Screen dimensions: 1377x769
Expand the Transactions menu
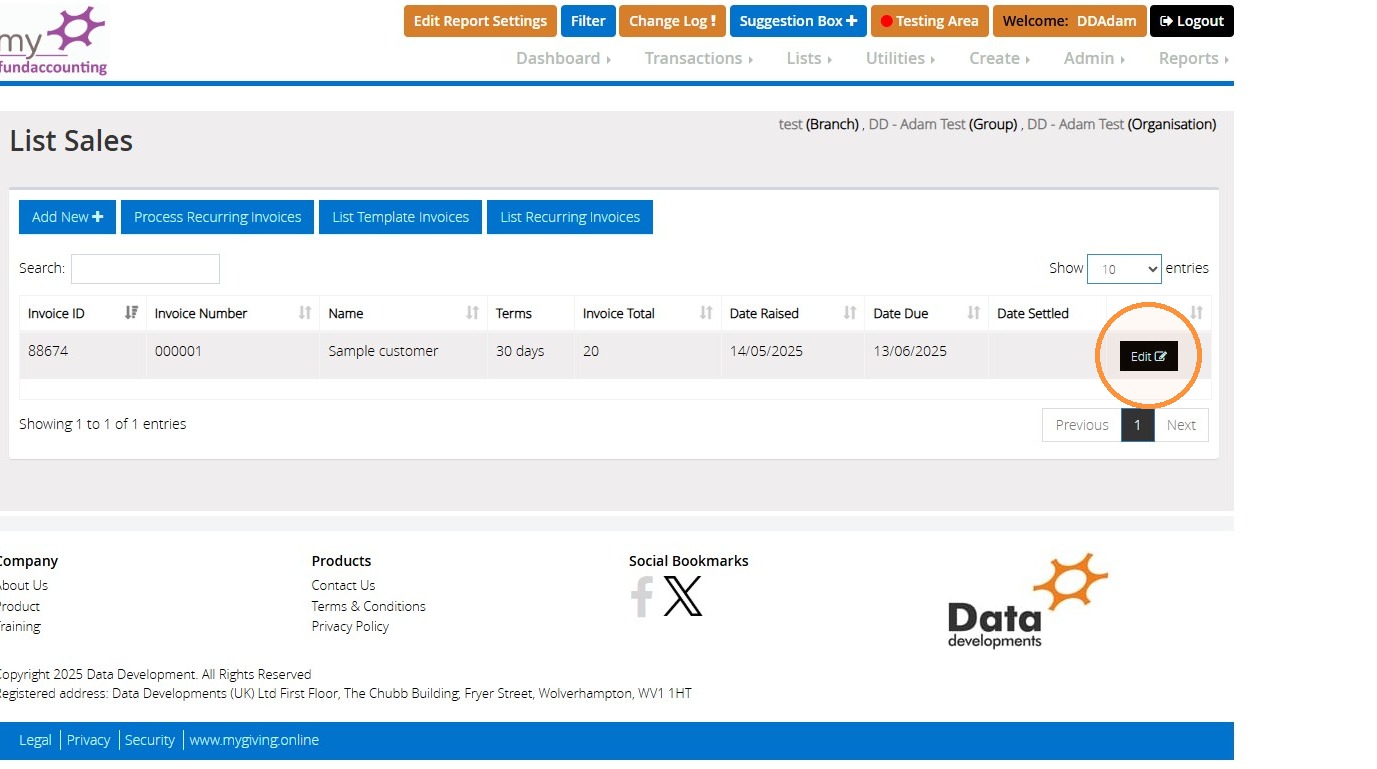pyautogui.click(x=699, y=58)
